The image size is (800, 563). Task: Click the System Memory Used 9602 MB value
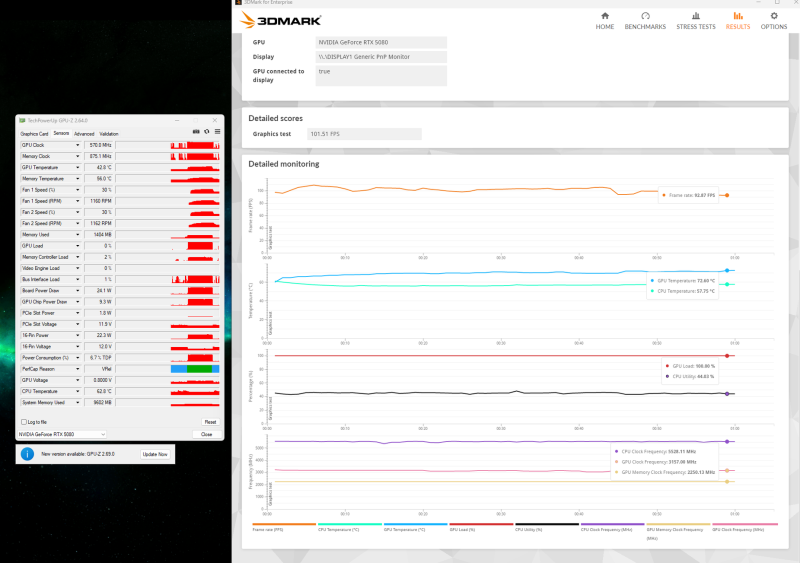coord(99,403)
